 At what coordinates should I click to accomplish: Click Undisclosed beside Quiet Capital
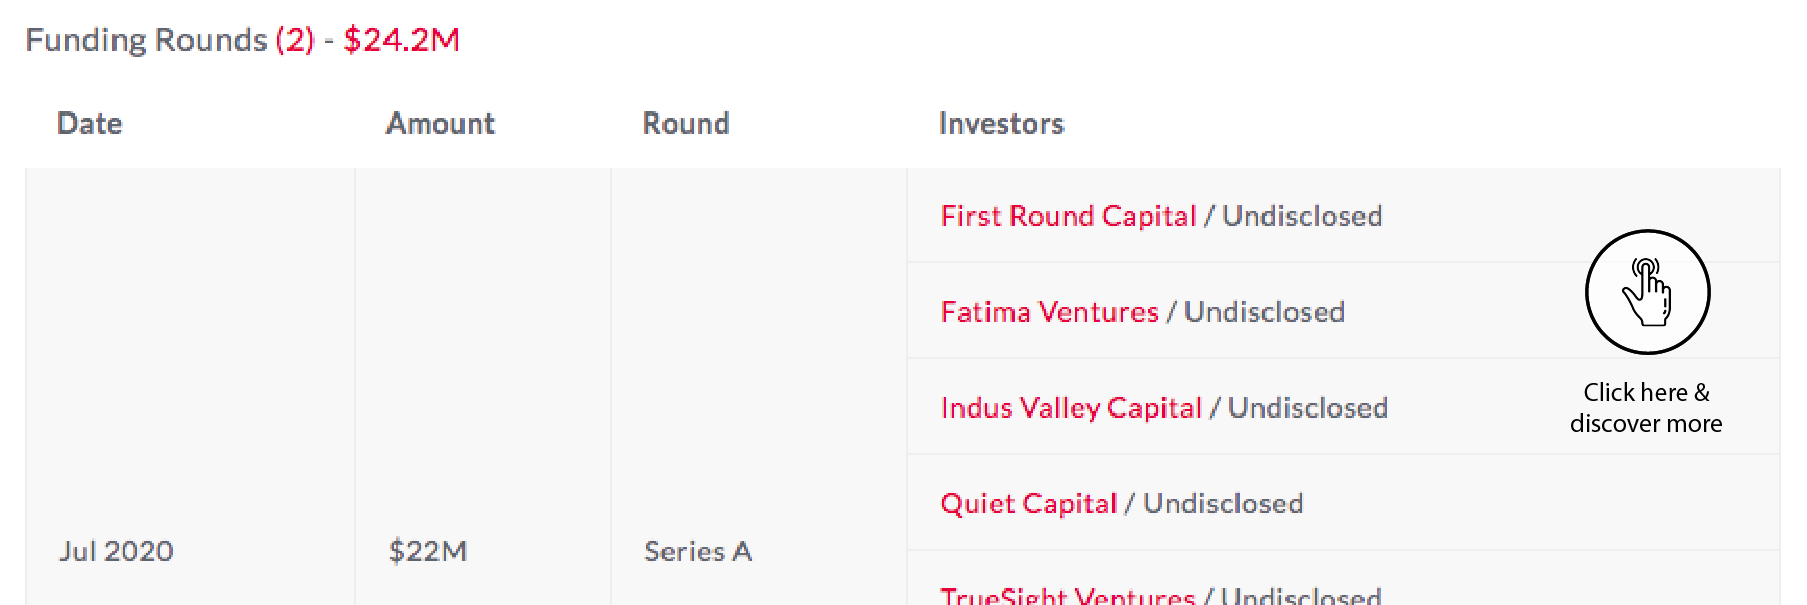coord(1223,503)
